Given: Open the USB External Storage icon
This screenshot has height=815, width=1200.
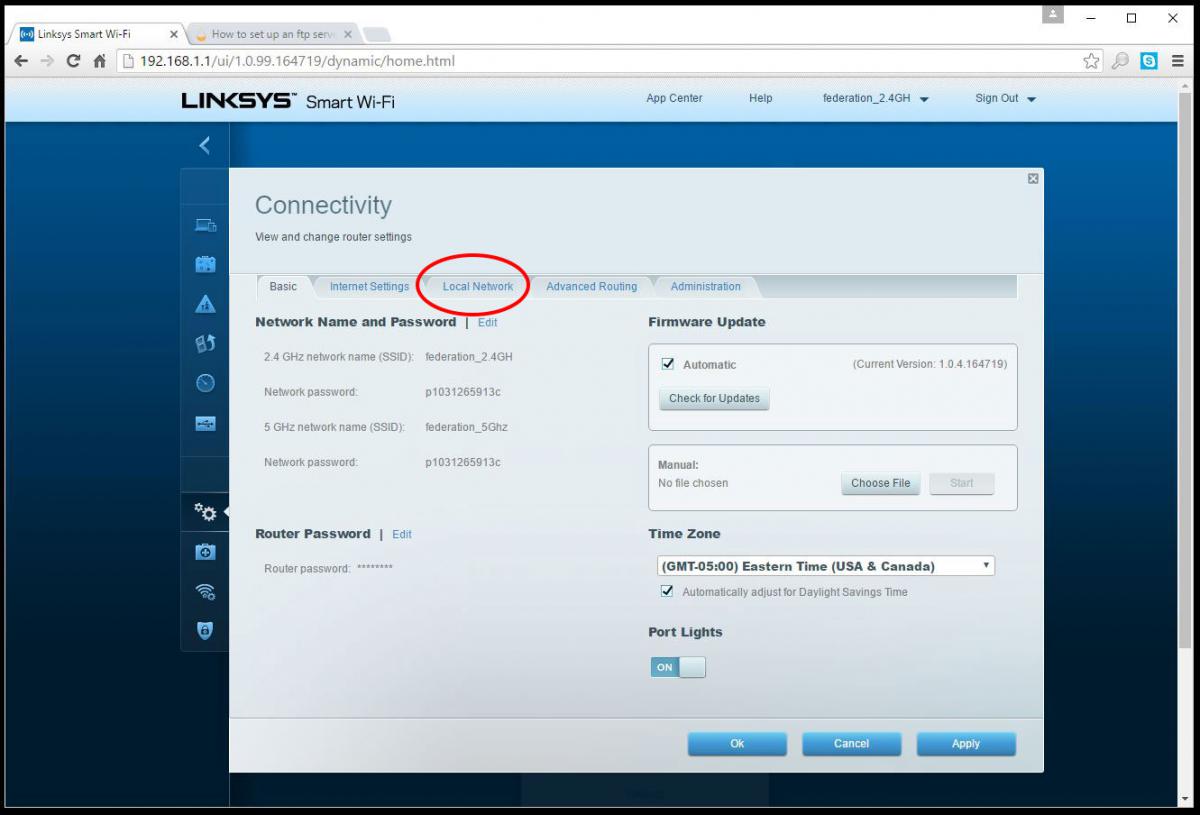Looking at the screenshot, I should point(205,423).
